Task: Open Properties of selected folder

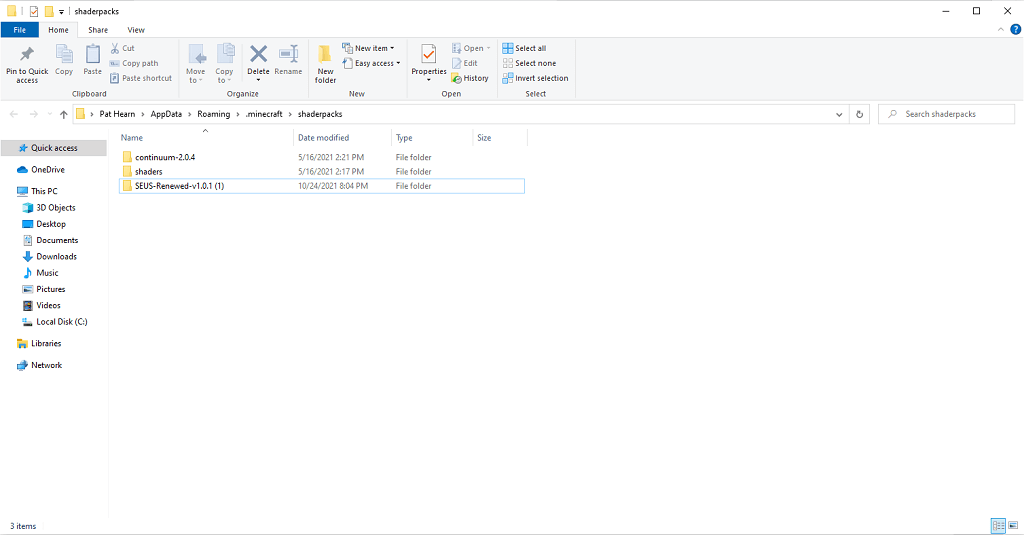Action: pos(429,63)
